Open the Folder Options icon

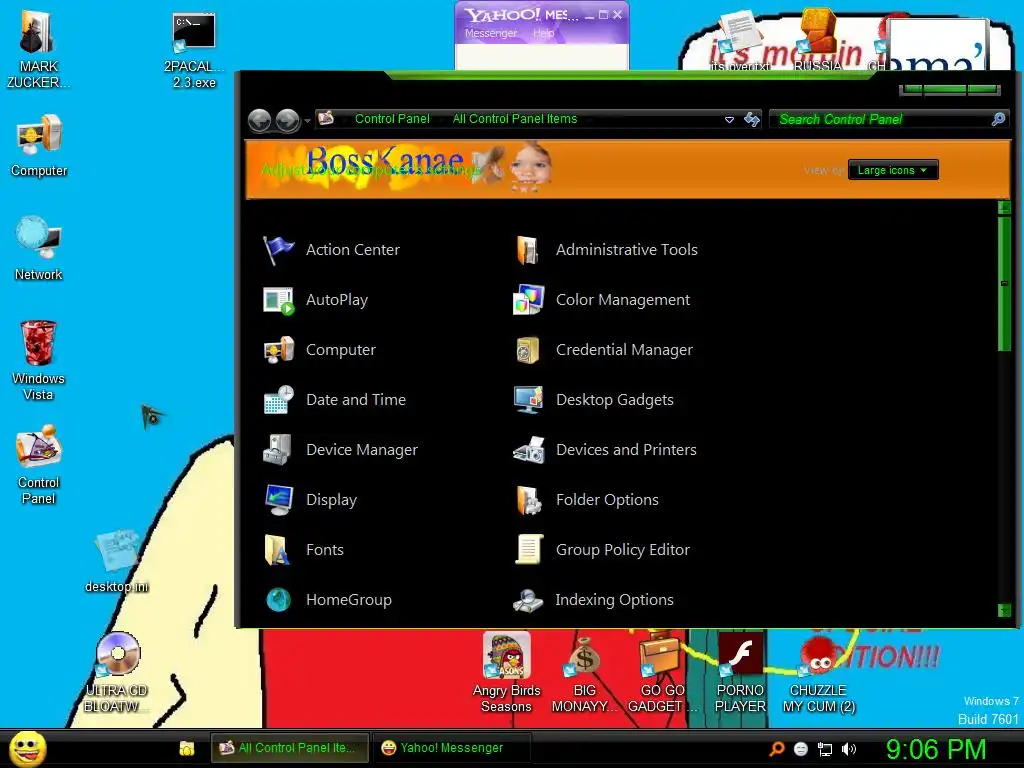528,500
